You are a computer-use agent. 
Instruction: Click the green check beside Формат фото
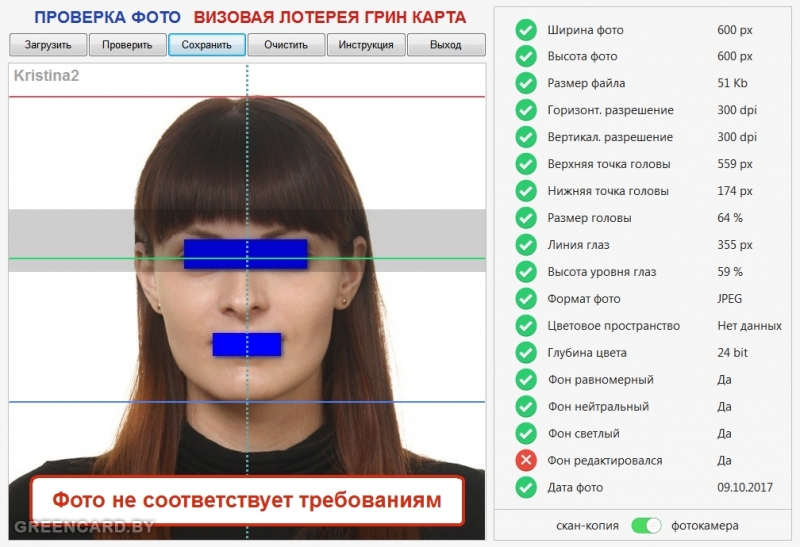click(526, 298)
